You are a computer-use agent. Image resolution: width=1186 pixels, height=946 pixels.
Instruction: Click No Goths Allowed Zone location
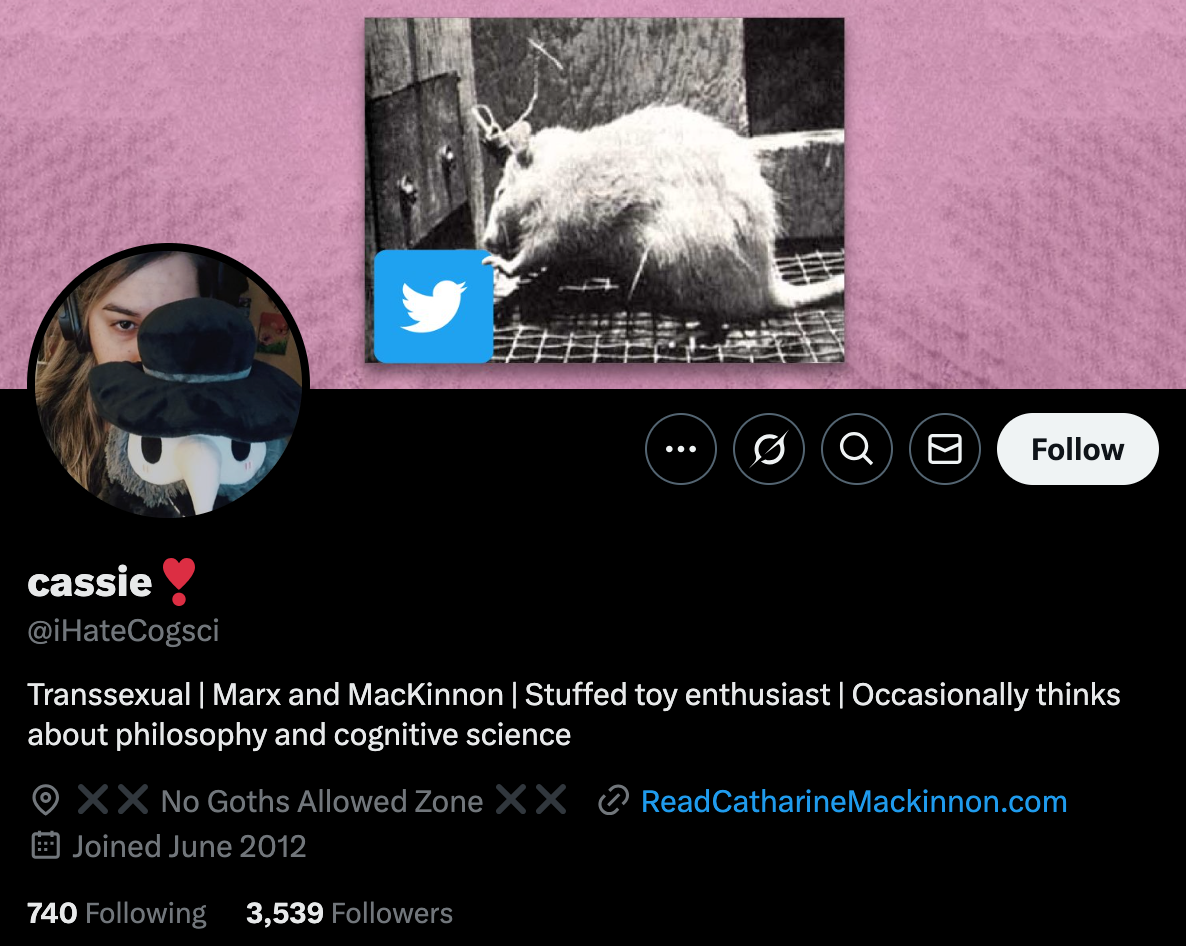322,801
